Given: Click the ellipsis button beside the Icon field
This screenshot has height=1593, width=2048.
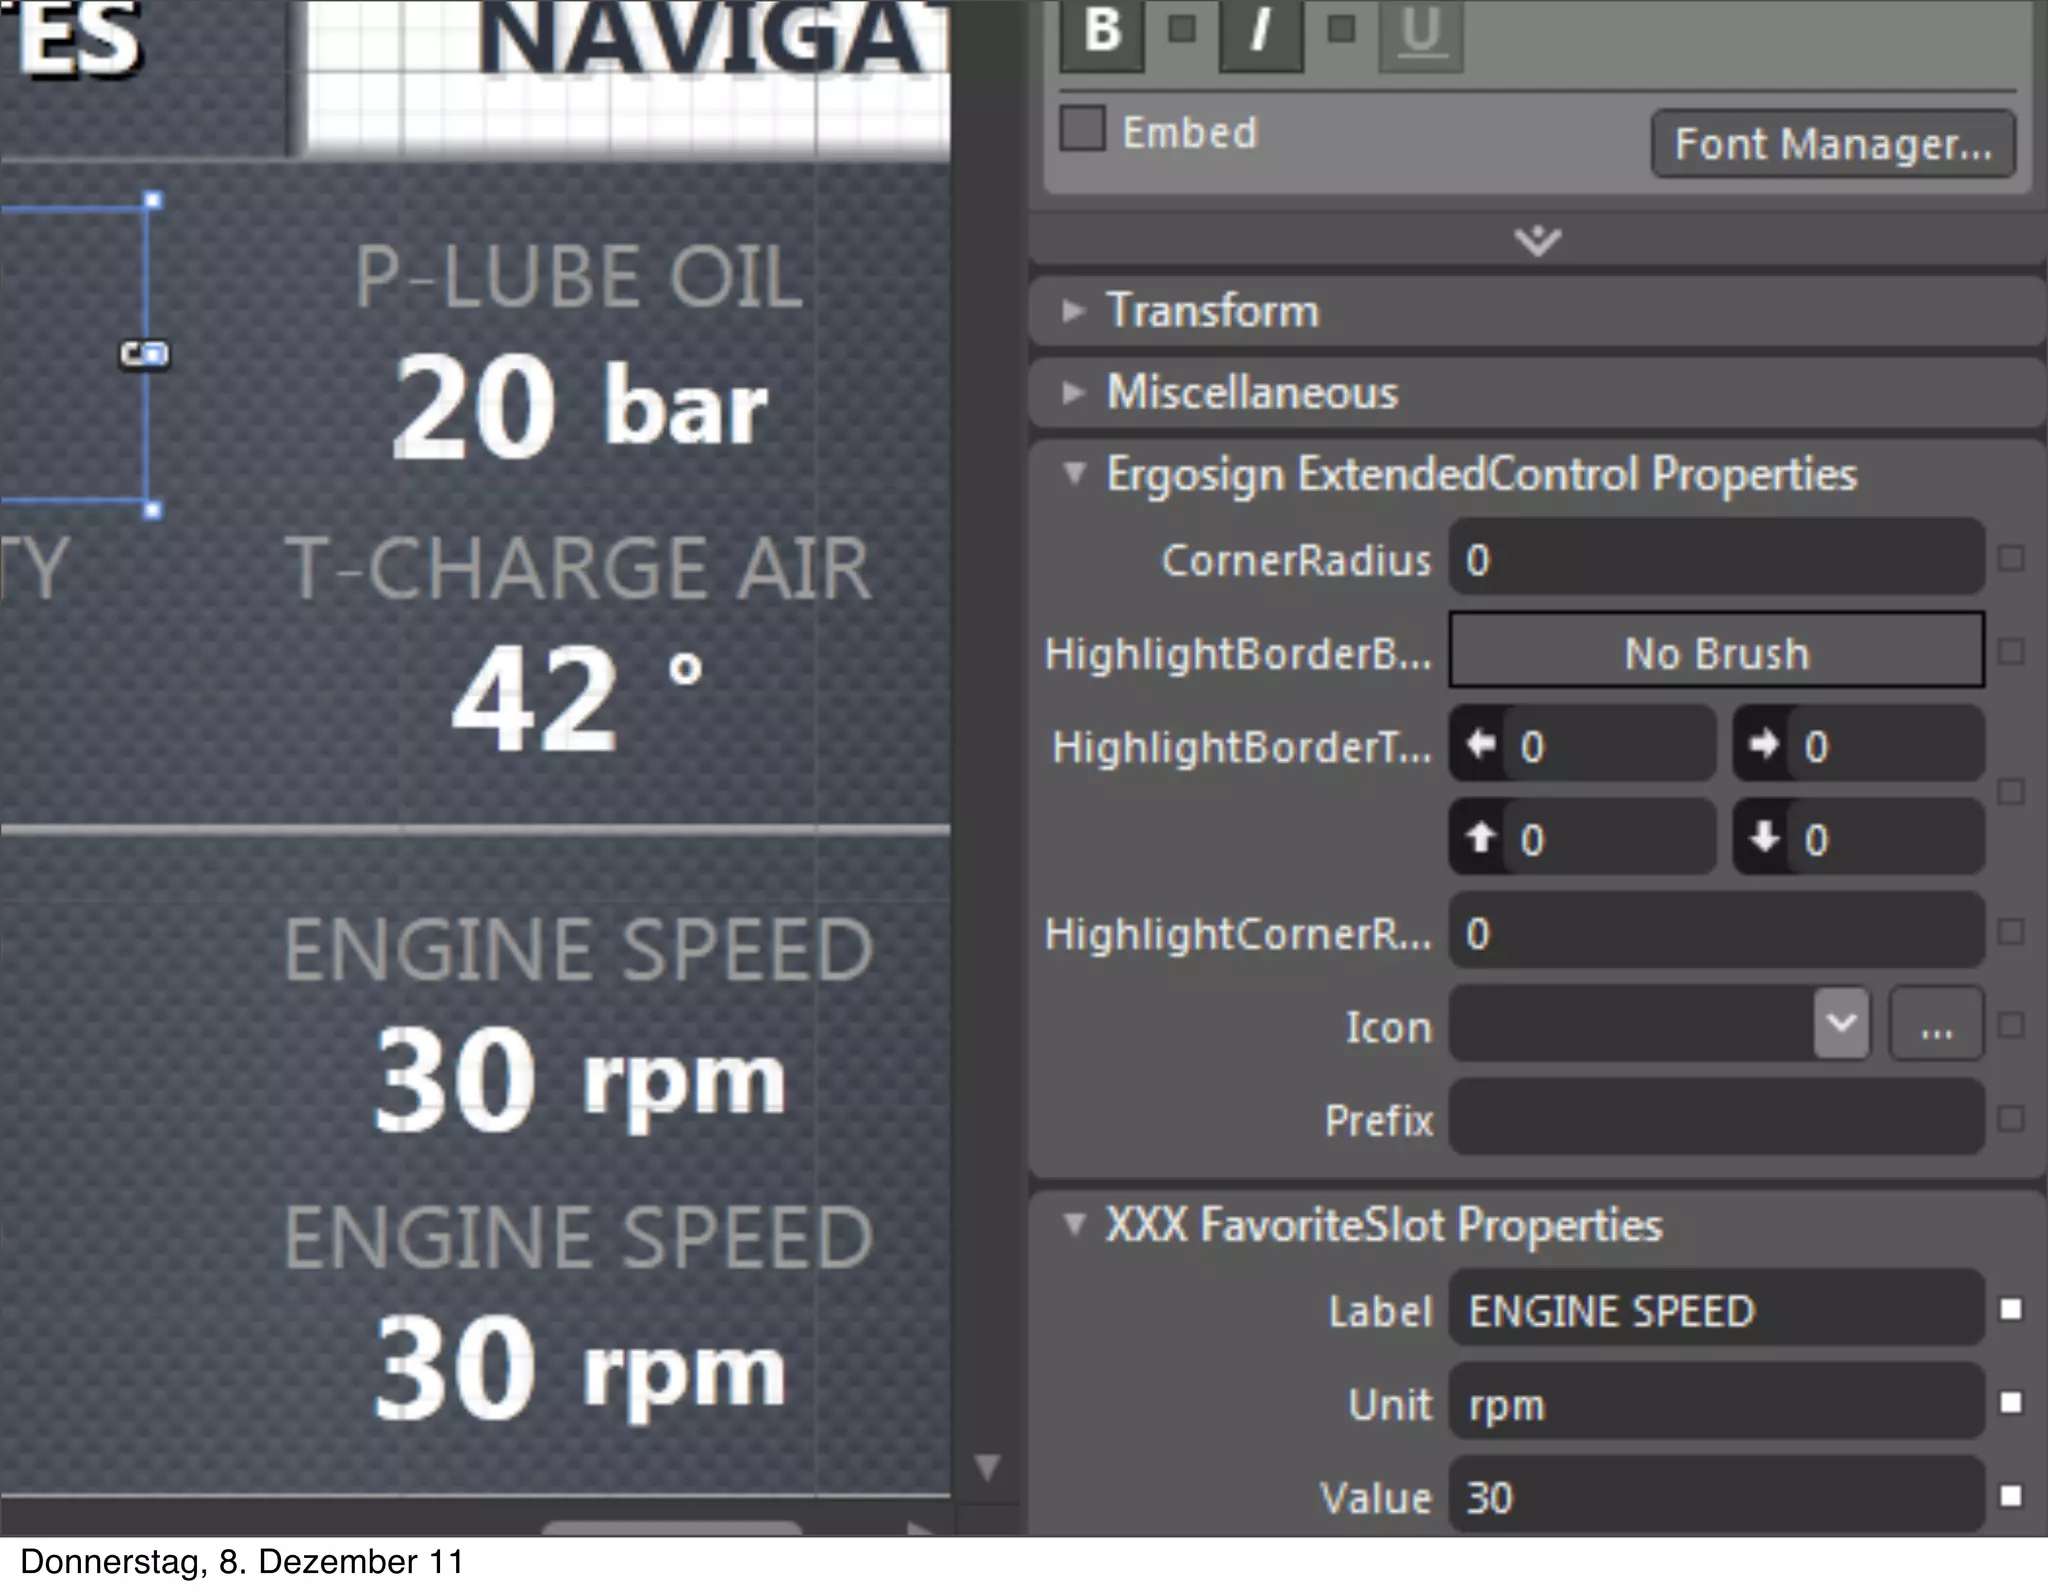Looking at the screenshot, I should click(x=1936, y=1024).
